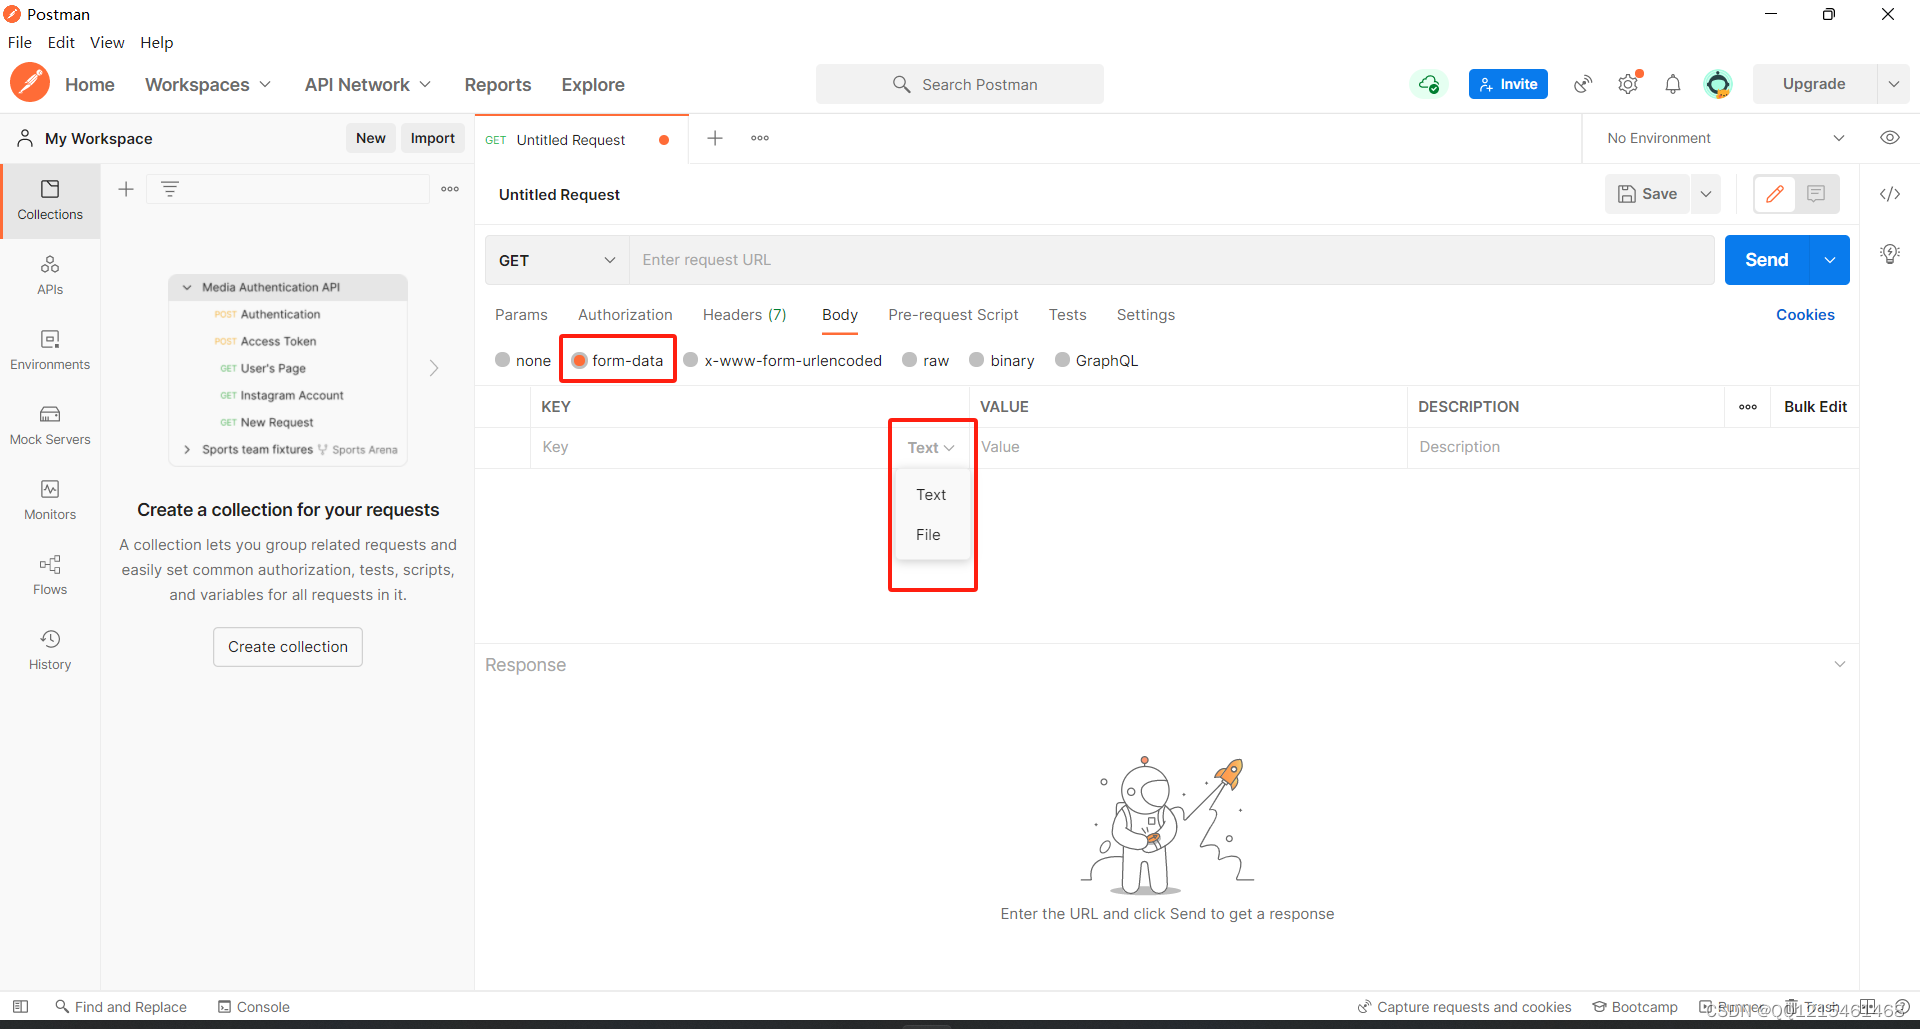
Task: Switch to the Params tab
Action: click(x=521, y=315)
